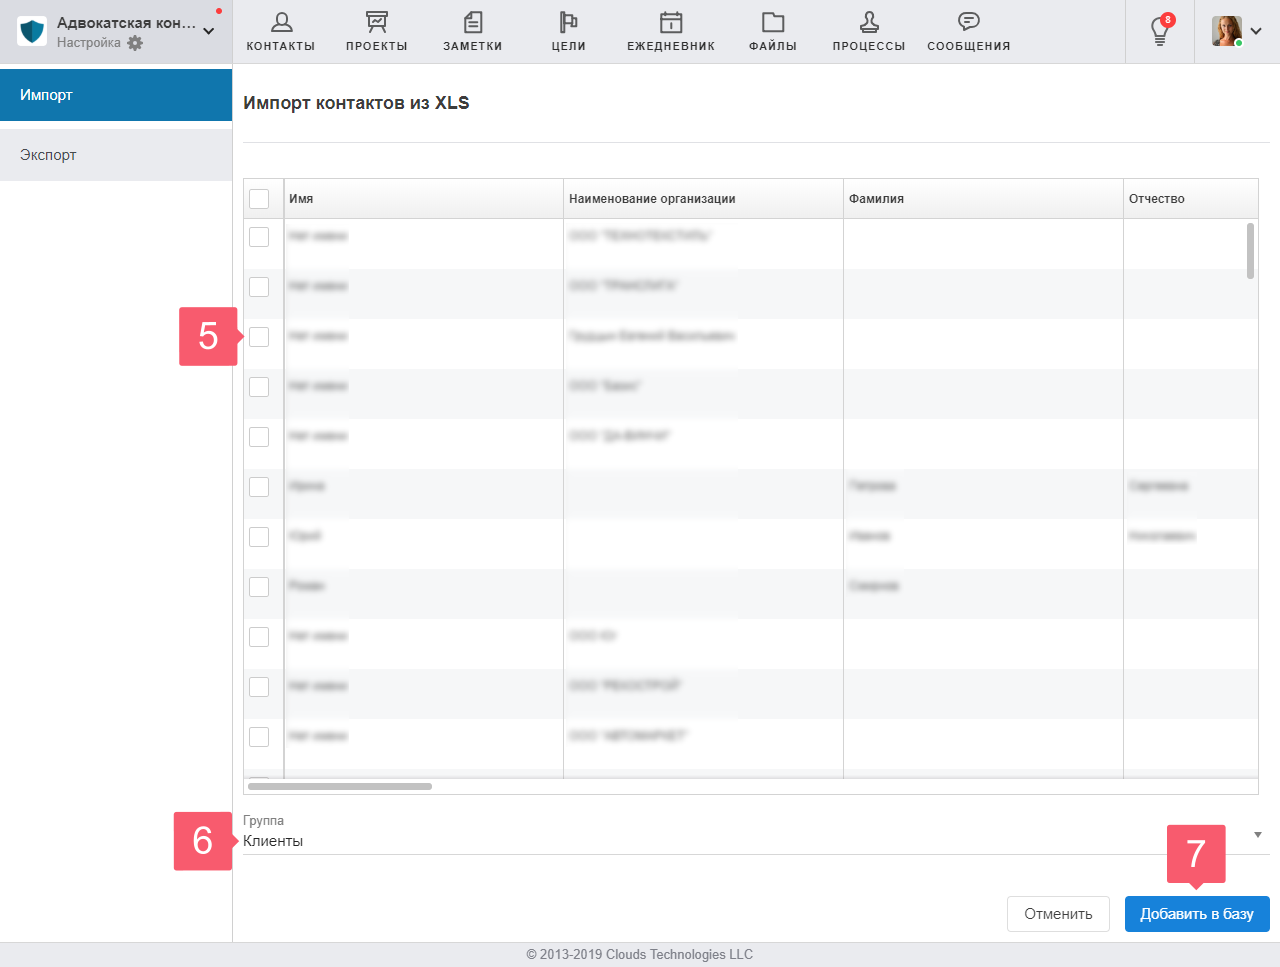Click the Имя column header

pos(424,199)
